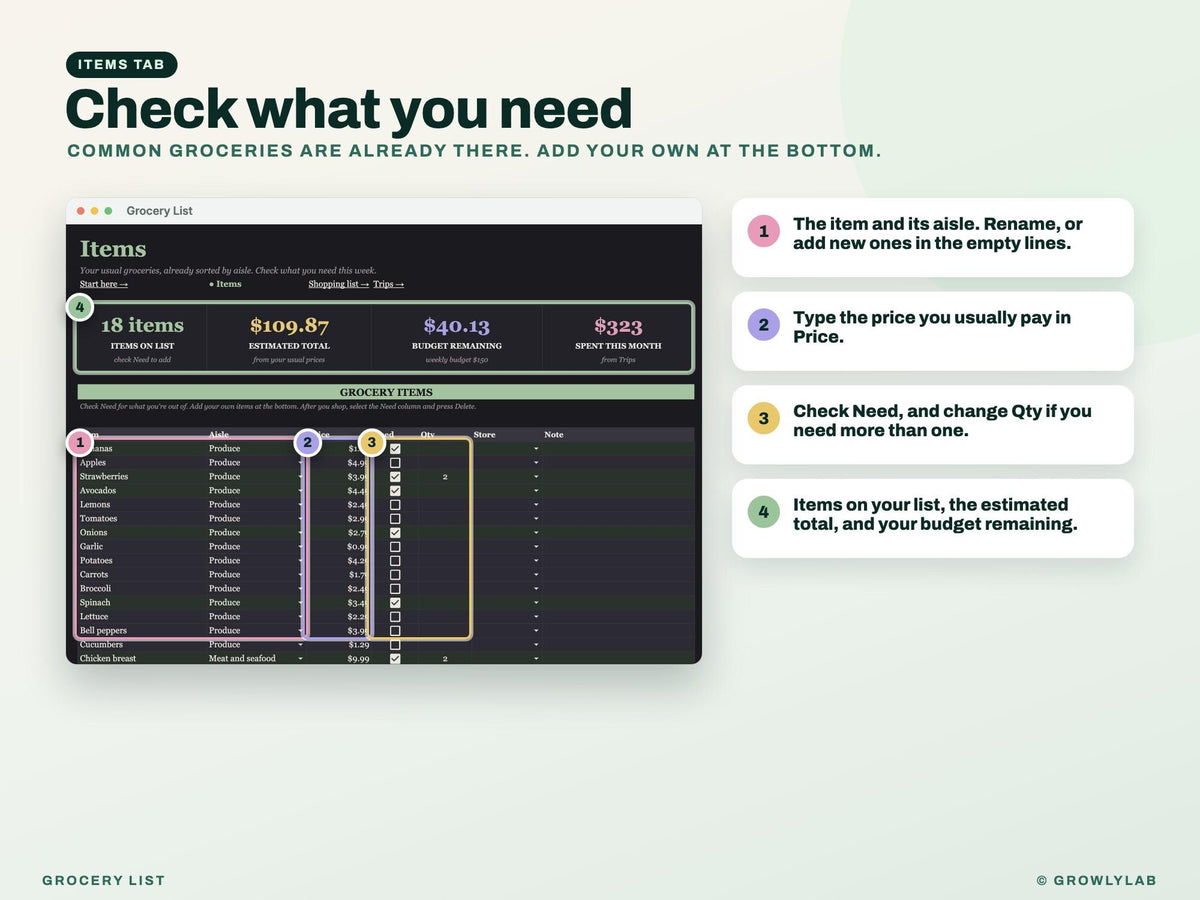Image resolution: width=1200 pixels, height=900 pixels.
Task: Click the 'Cucumbers' item cell
Action: 142,645
